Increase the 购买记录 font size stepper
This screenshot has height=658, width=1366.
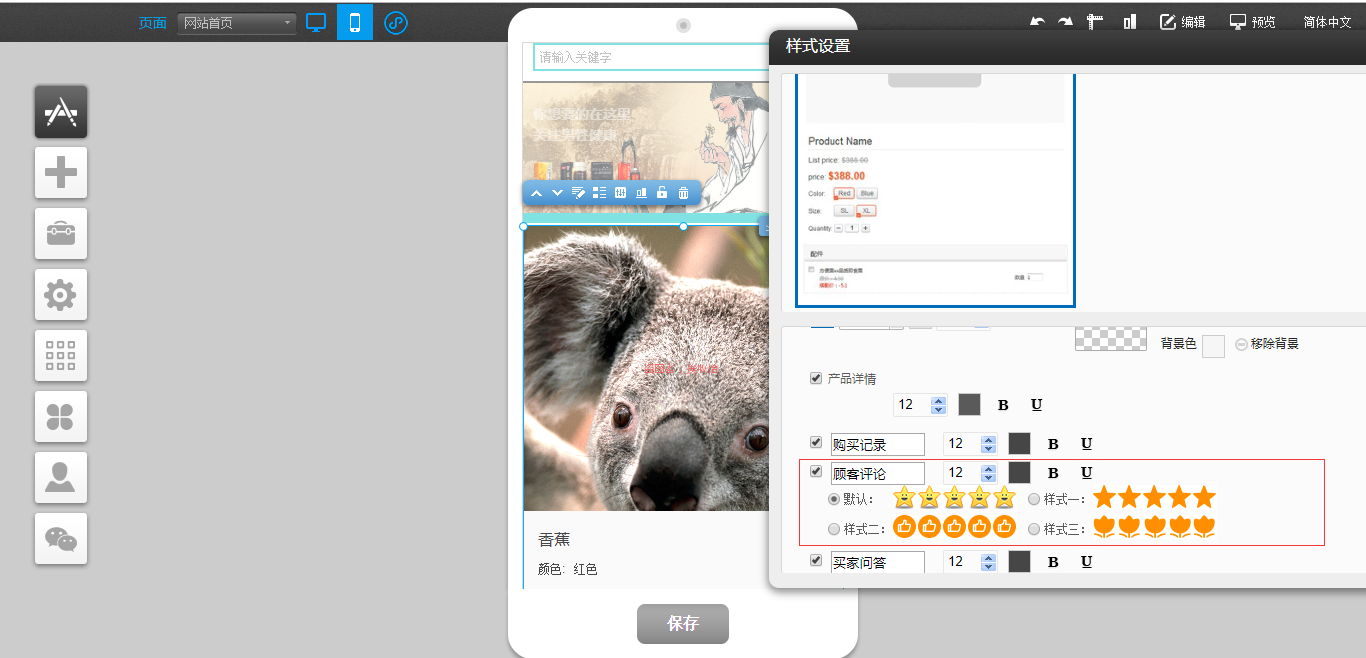[989, 439]
